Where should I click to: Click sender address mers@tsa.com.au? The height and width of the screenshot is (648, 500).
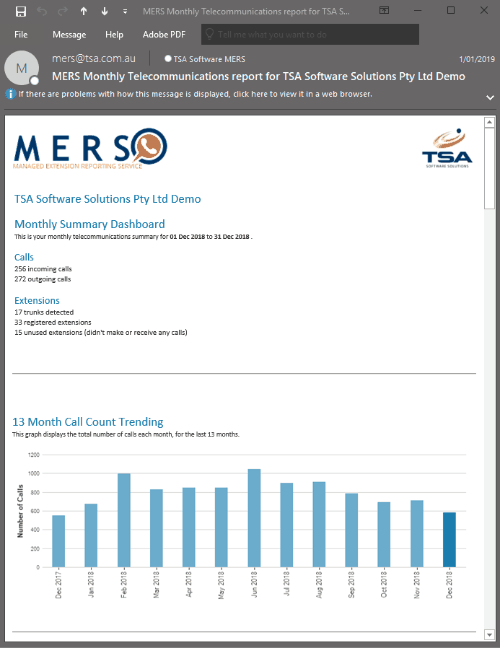tap(94, 58)
